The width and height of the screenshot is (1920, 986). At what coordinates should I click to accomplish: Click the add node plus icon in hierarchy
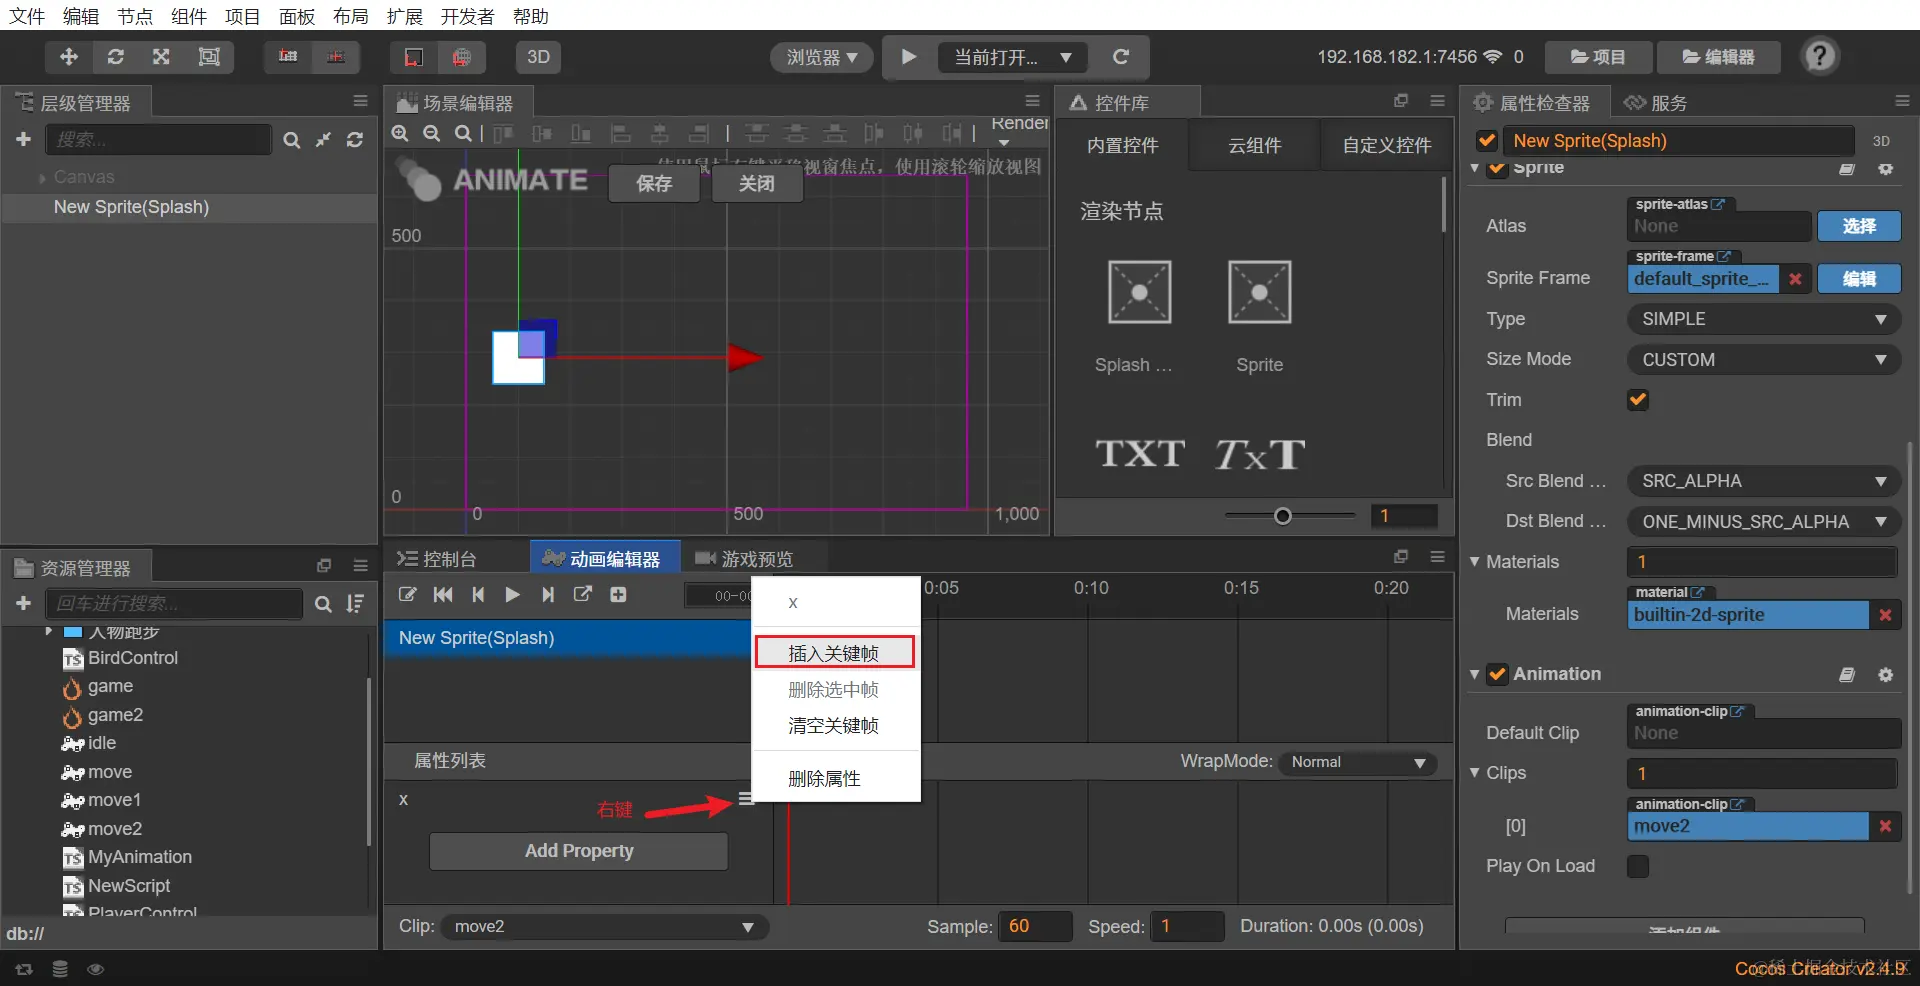[x=24, y=139]
